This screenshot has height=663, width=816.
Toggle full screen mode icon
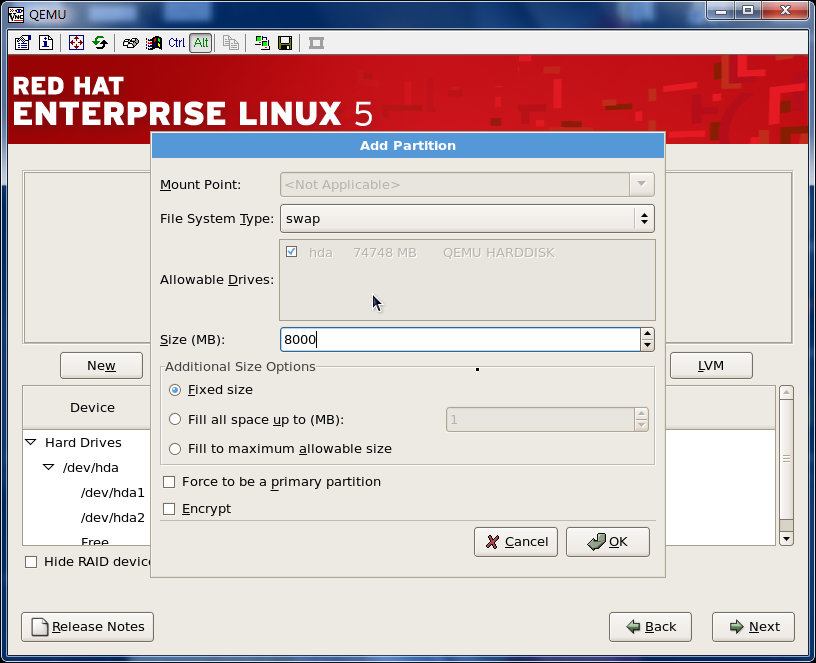(x=76, y=43)
